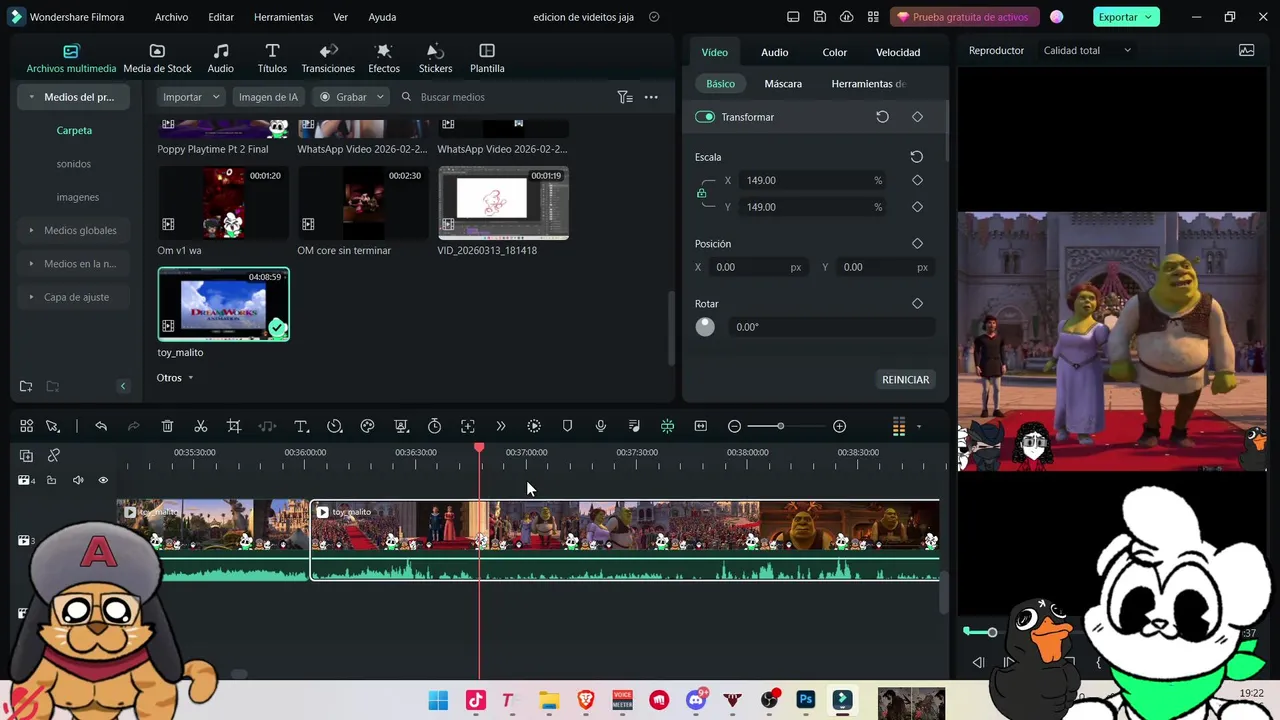The width and height of the screenshot is (1280, 720).
Task: Click the timeline zoom slider
Action: pos(780,426)
